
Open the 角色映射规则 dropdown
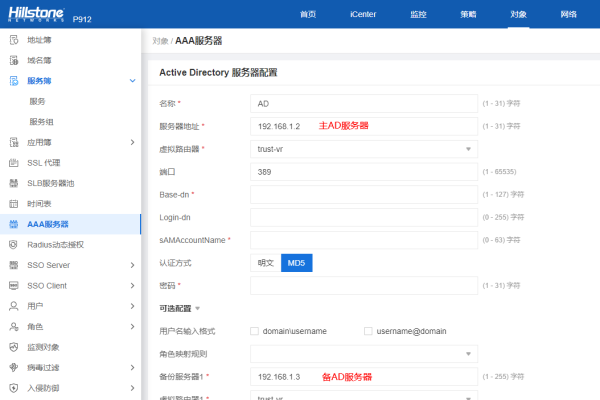click(x=364, y=354)
